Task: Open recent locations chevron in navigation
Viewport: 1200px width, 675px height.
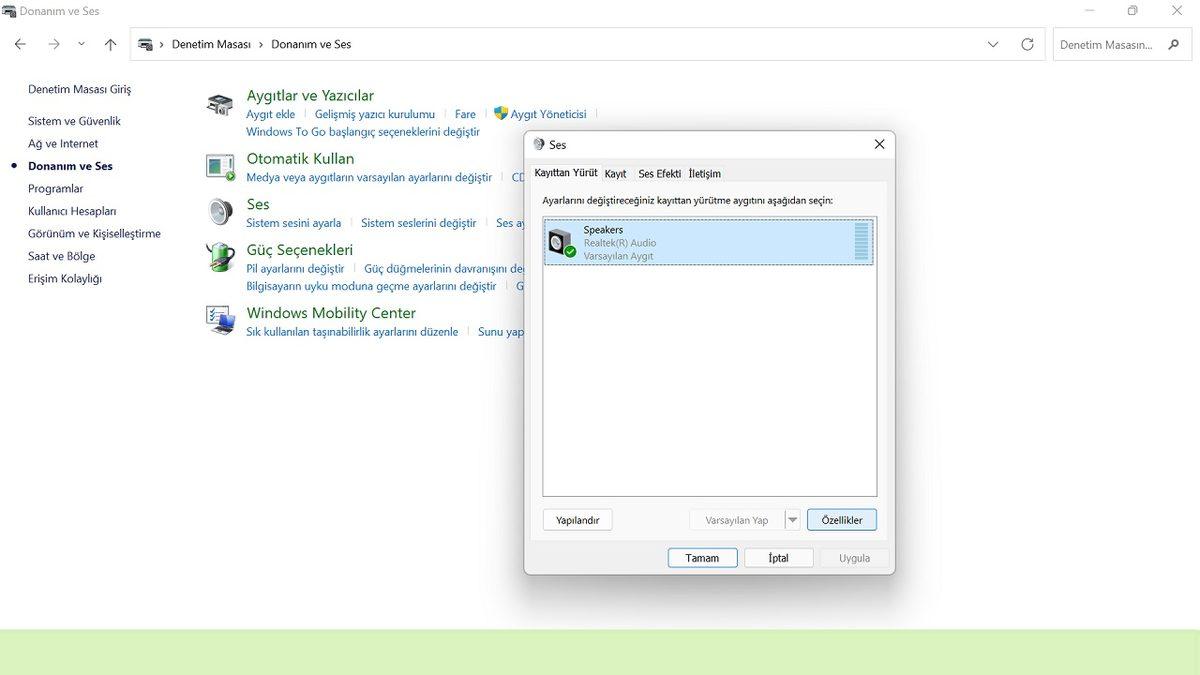Action: click(81, 45)
